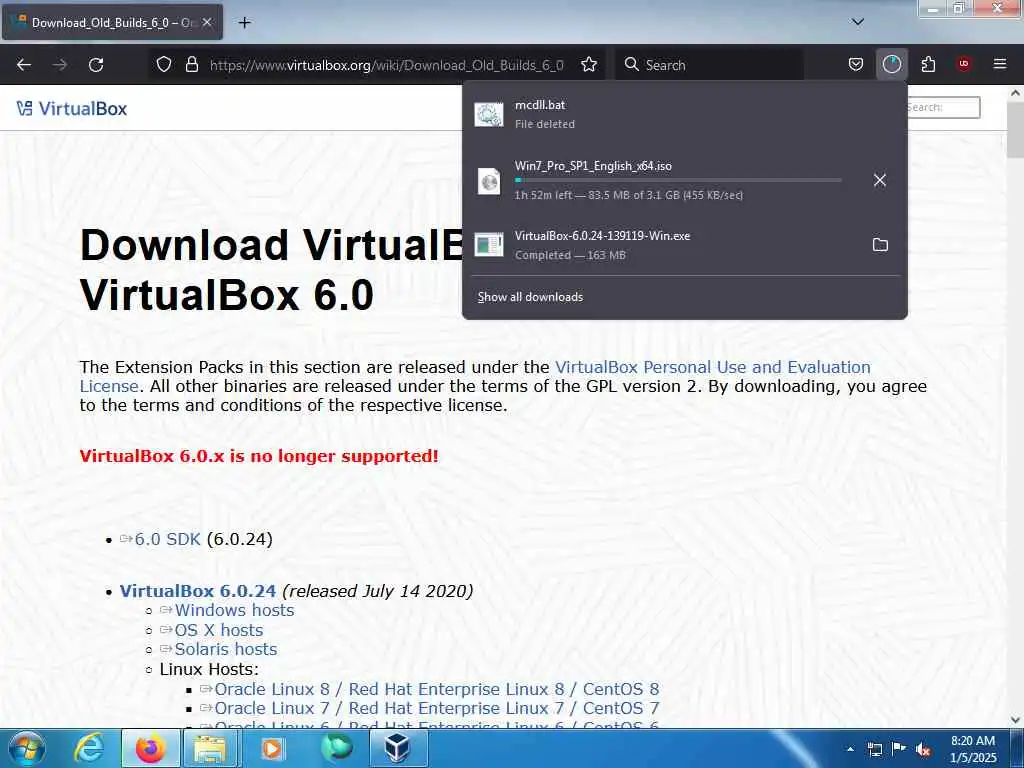1024x768 pixels.
Task: Open Windows Explorer from the taskbar
Action: [x=213, y=749]
